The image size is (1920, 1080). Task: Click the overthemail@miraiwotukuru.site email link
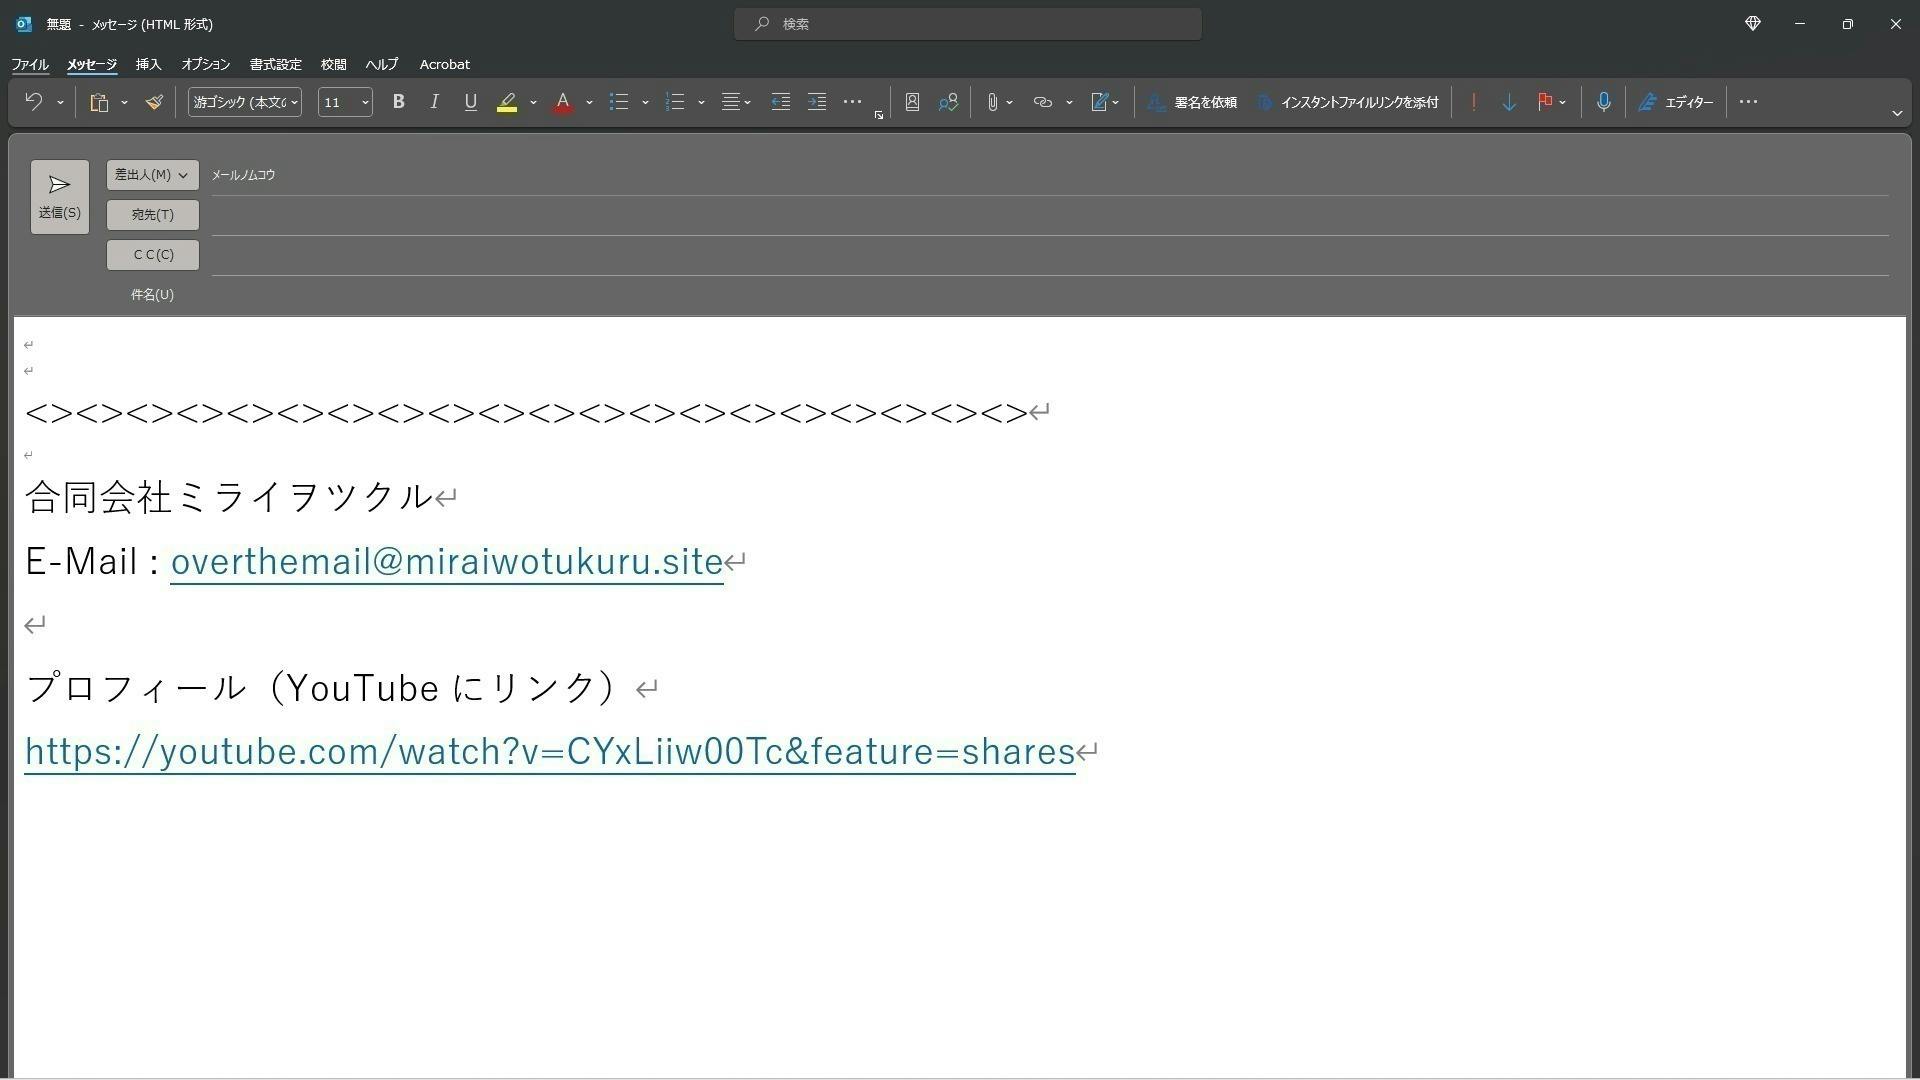coord(447,562)
